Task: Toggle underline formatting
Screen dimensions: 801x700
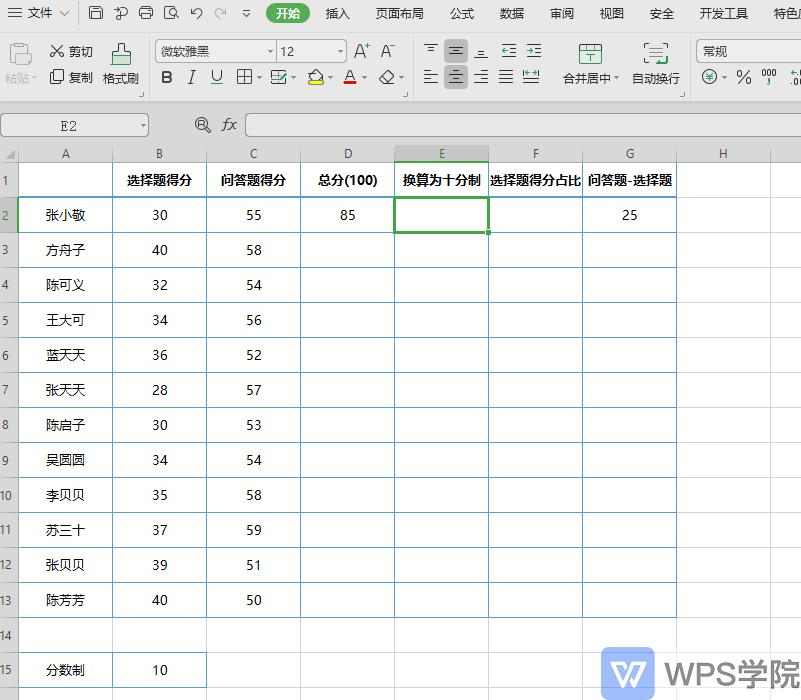Action: pos(216,77)
